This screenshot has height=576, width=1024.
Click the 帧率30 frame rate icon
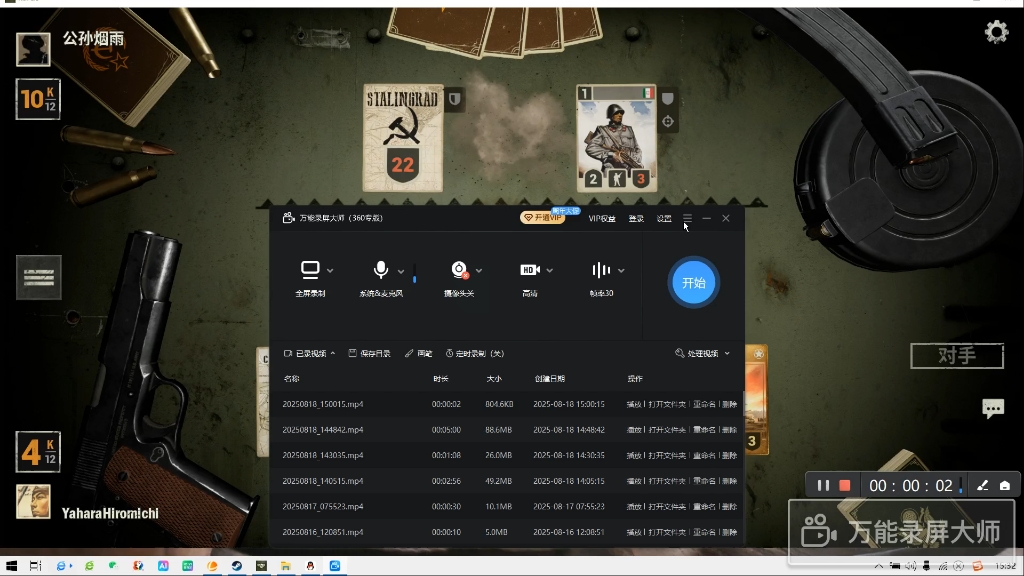(x=601, y=270)
